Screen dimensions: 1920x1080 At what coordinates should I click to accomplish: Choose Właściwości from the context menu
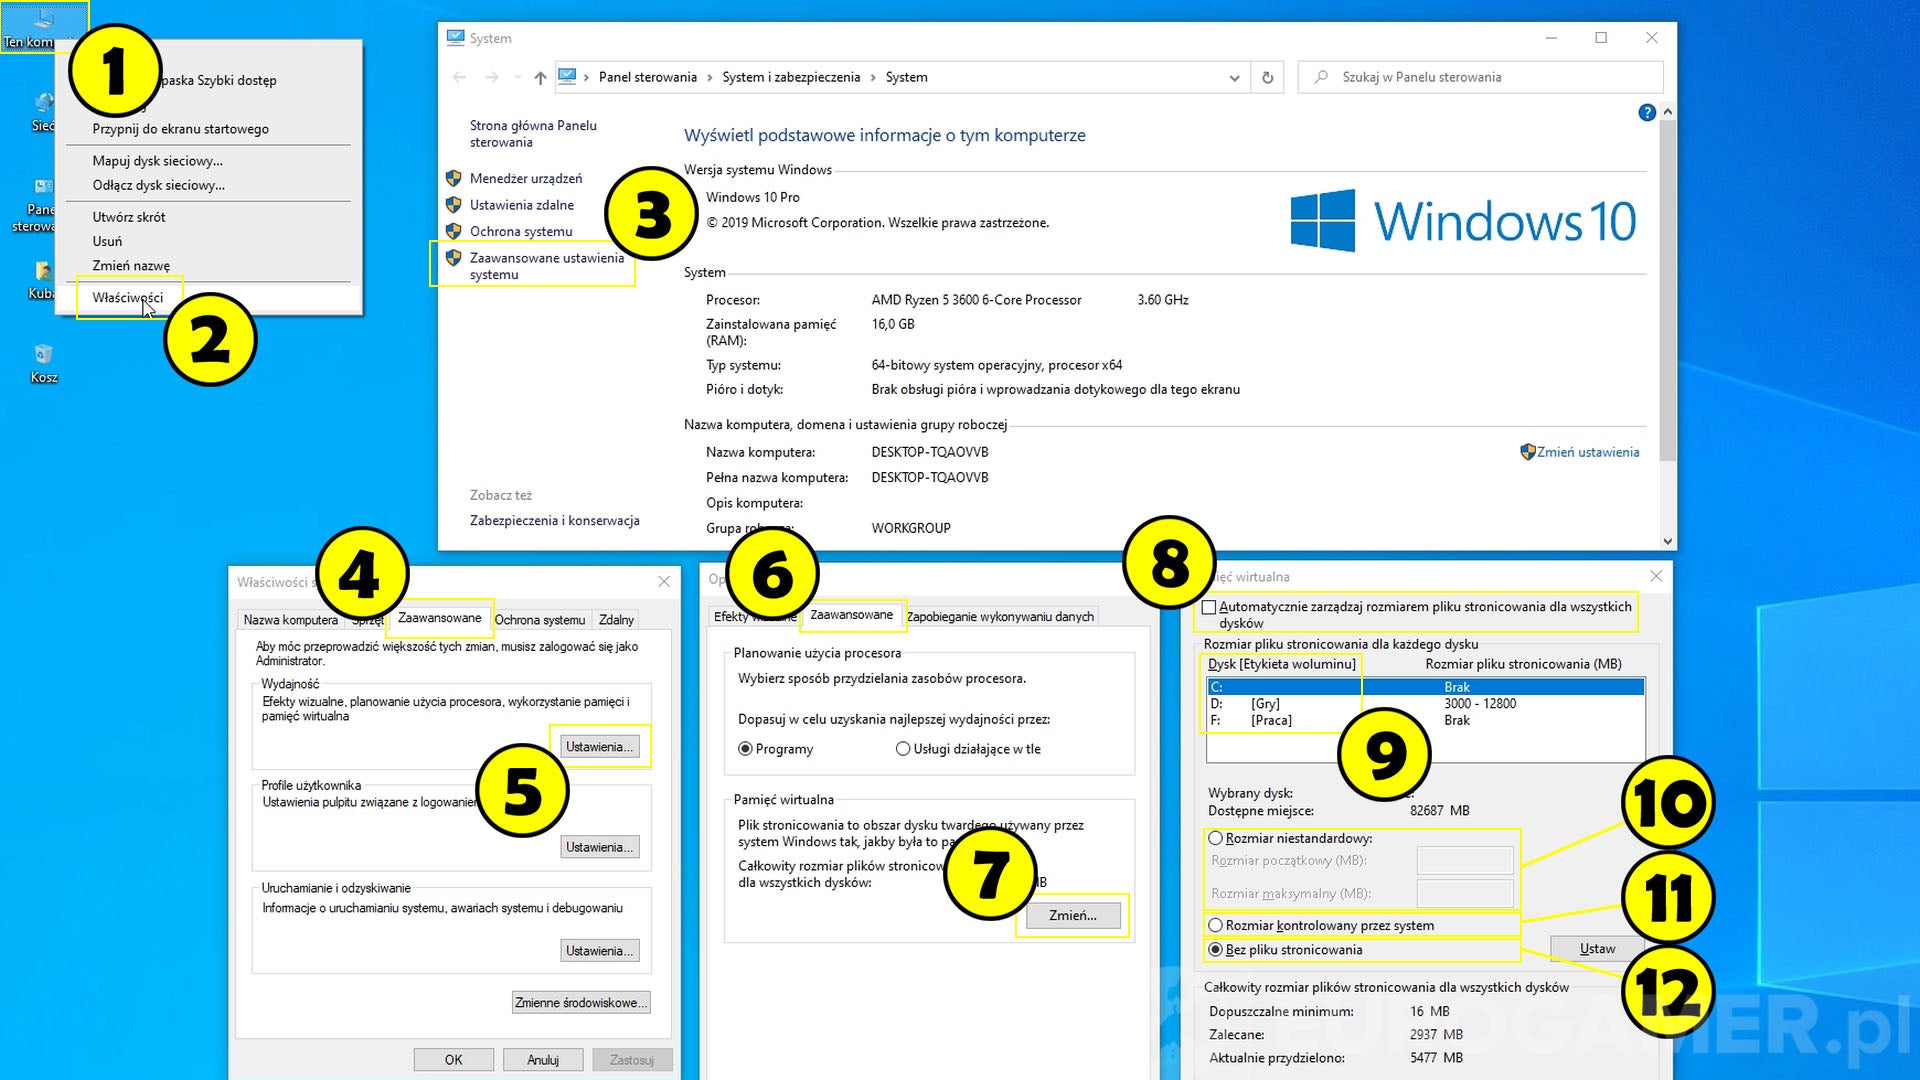tap(127, 297)
